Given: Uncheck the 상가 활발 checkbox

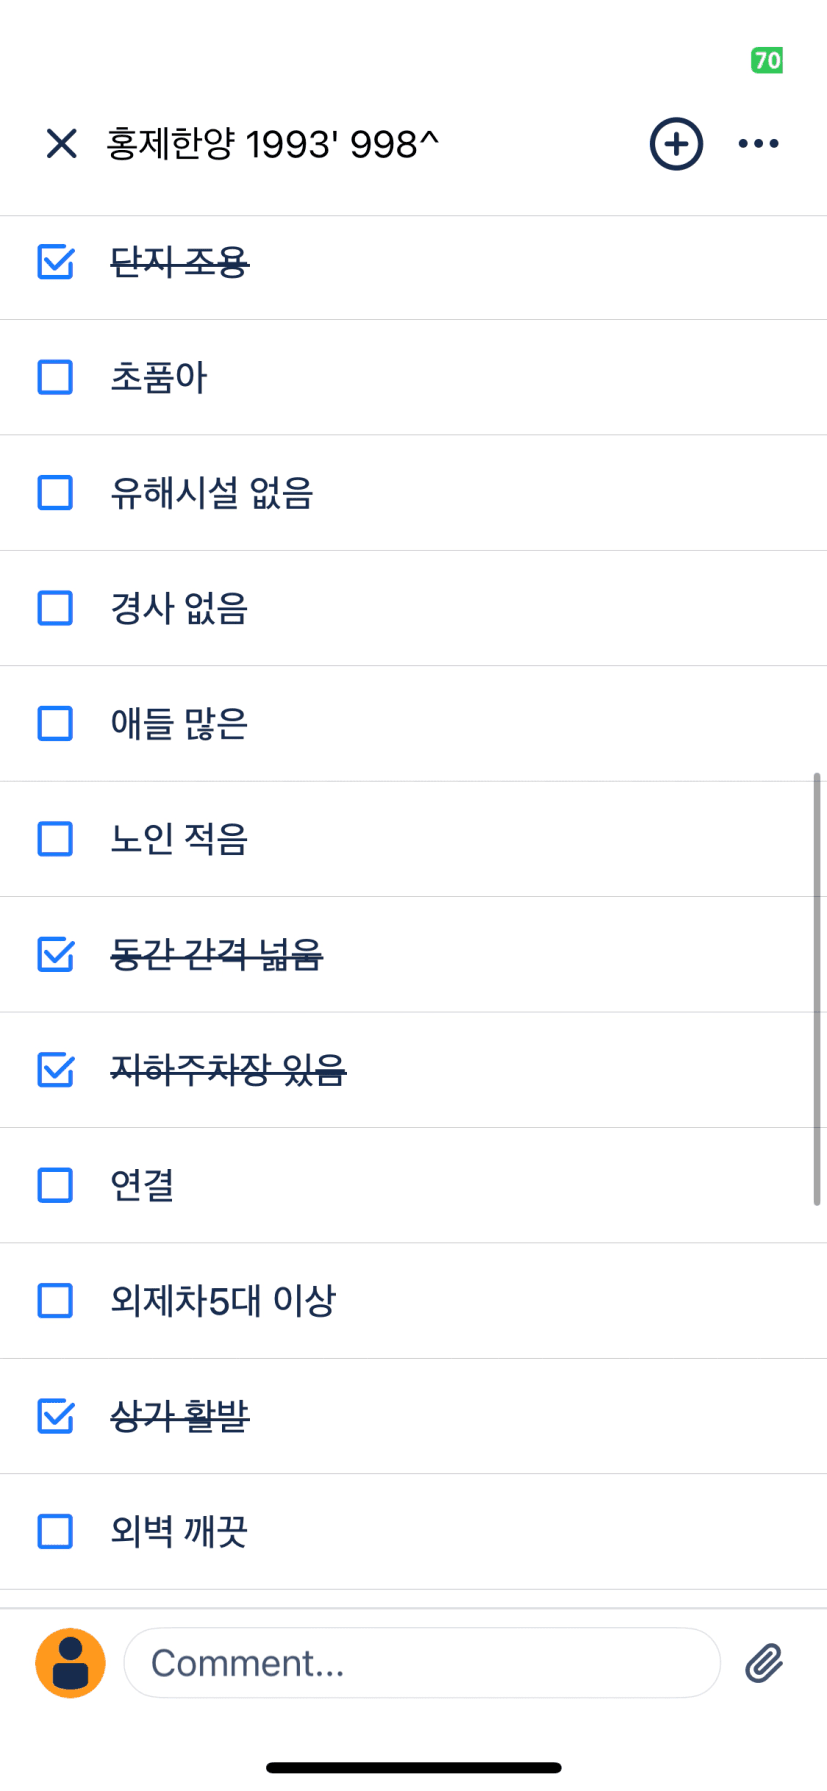Looking at the screenshot, I should point(55,1416).
